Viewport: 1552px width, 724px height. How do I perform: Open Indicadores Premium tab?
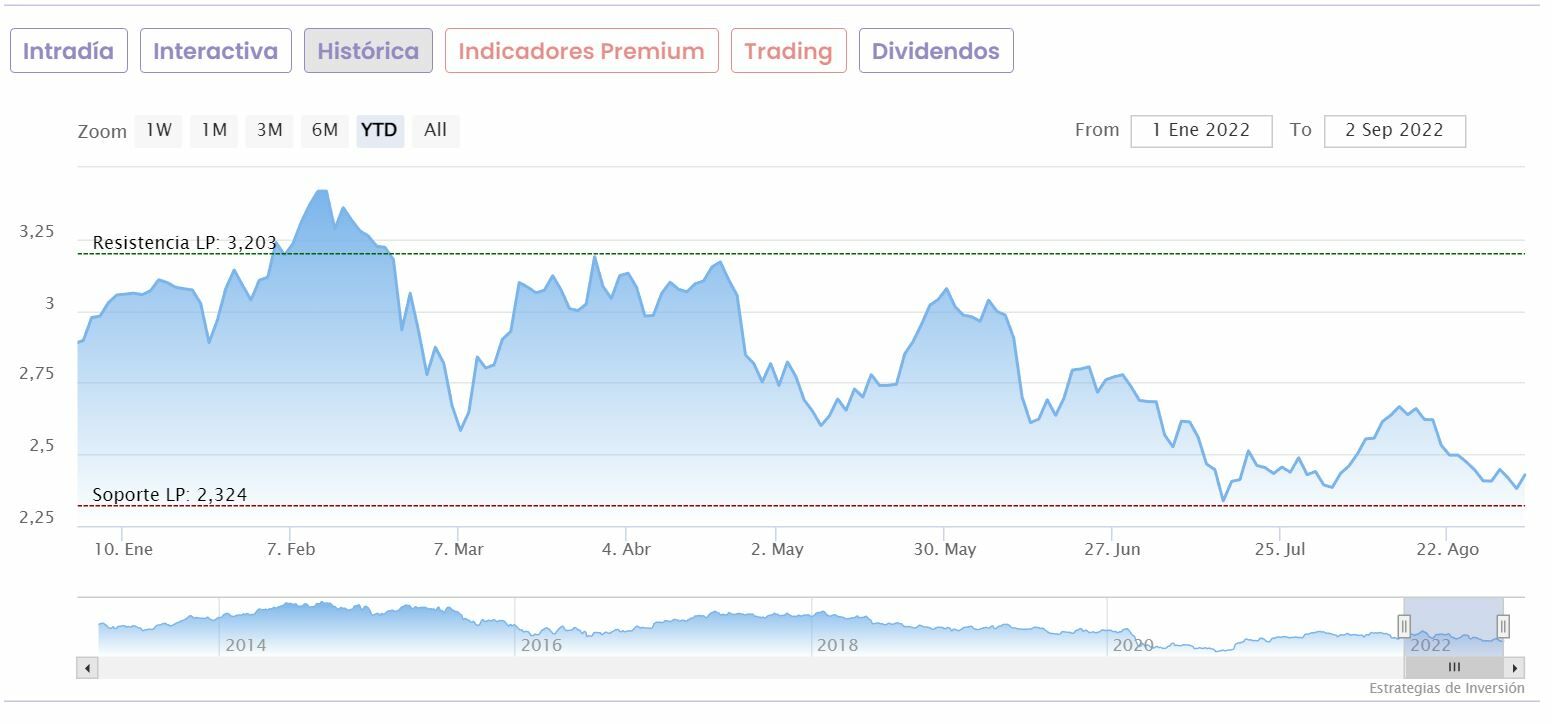581,51
